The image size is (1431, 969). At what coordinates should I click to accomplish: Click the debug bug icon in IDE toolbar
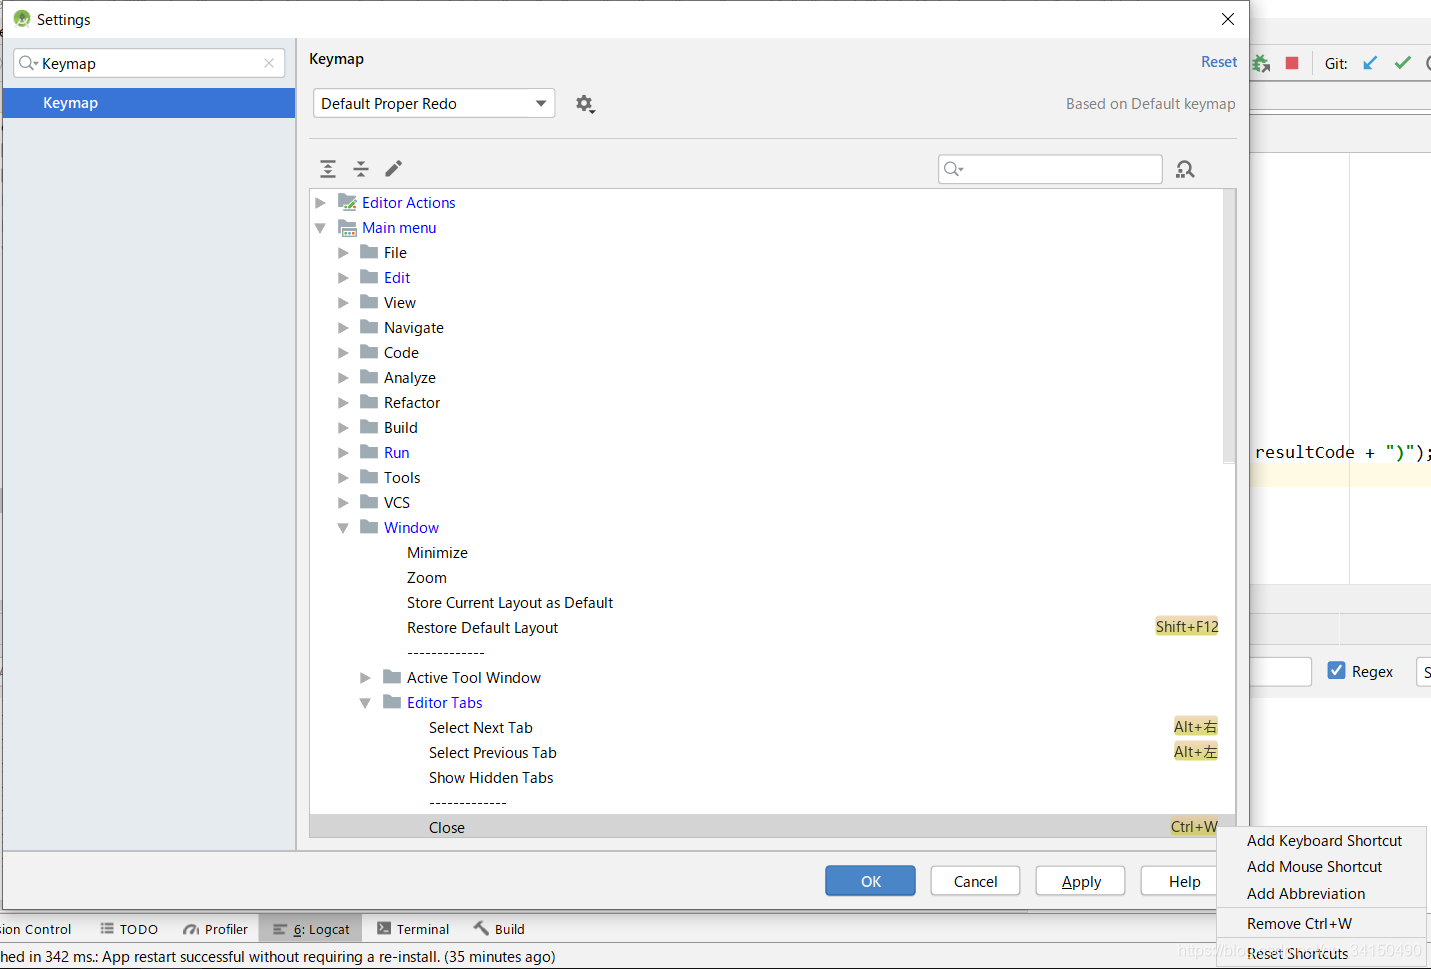pyautogui.click(x=1260, y=63)
